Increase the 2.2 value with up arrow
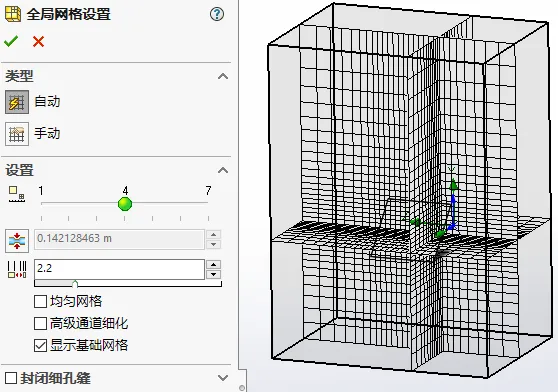558x392 pixels. click(x=214, y=264)
